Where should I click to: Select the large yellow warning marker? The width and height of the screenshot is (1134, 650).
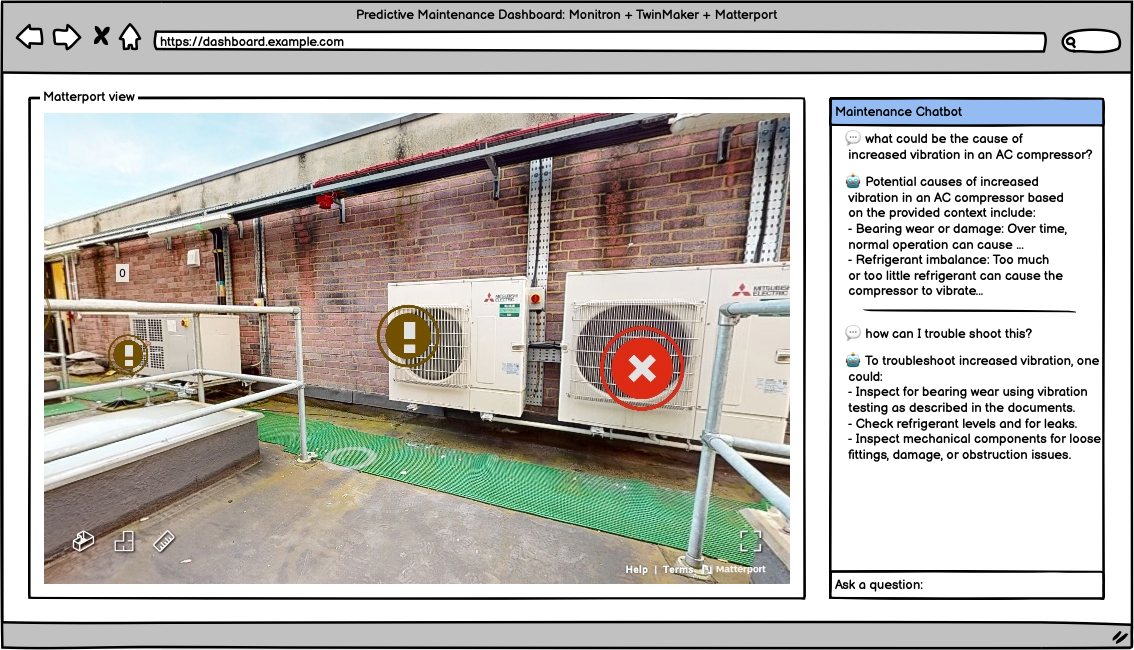coord(409,336)
